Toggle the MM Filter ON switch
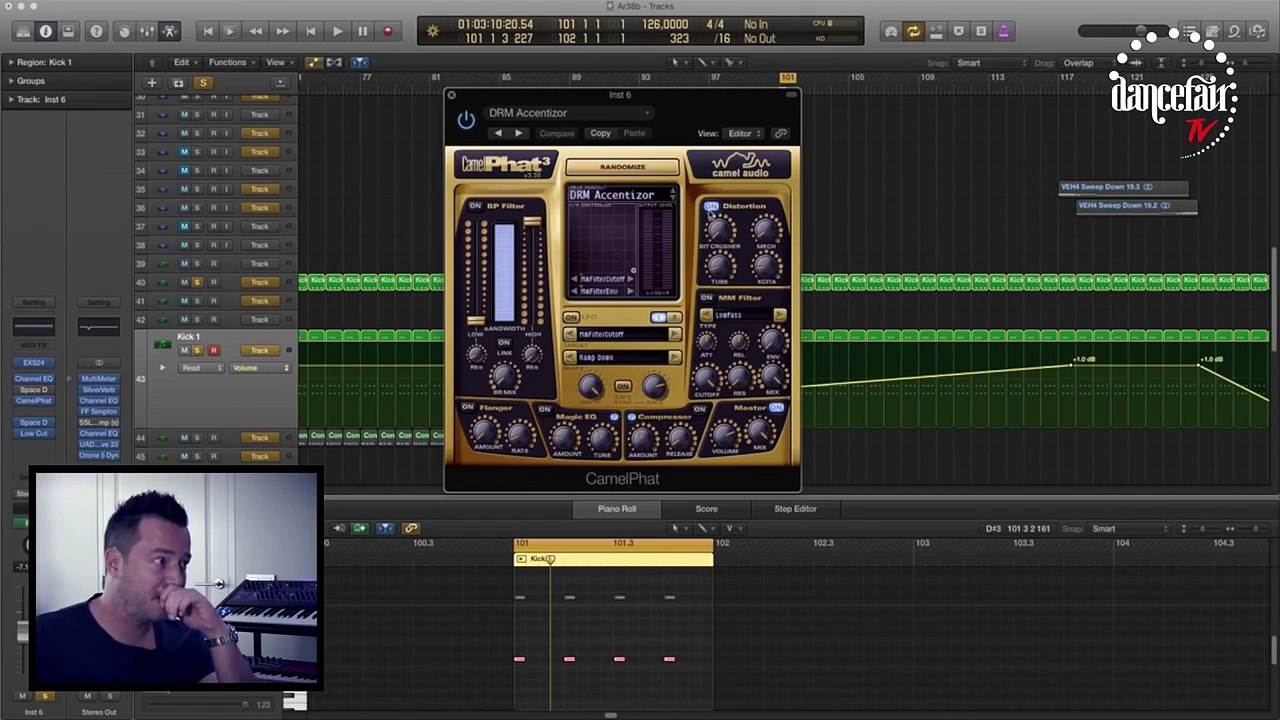Image resolution: width=1280 pixels, height=720 pixels. pos(706,298)
